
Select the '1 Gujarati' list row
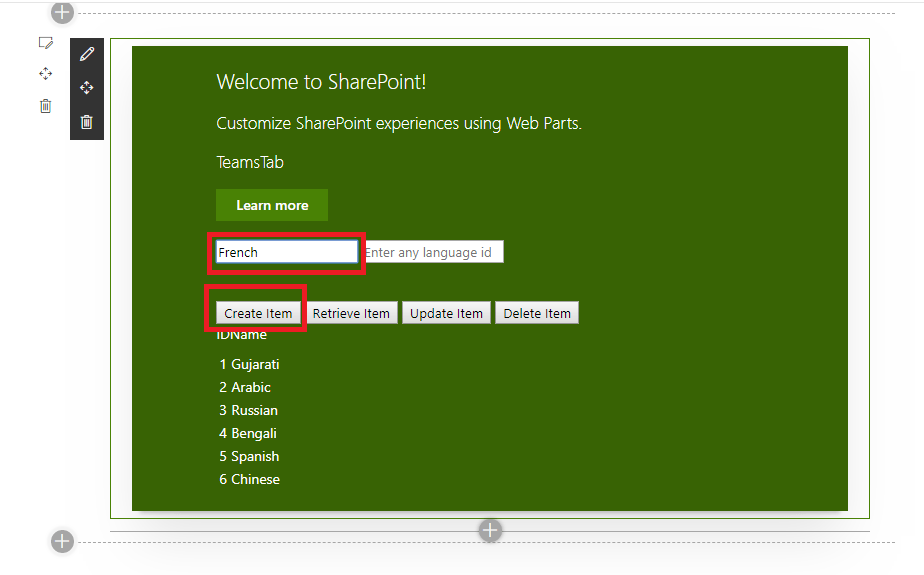[249, 364]
